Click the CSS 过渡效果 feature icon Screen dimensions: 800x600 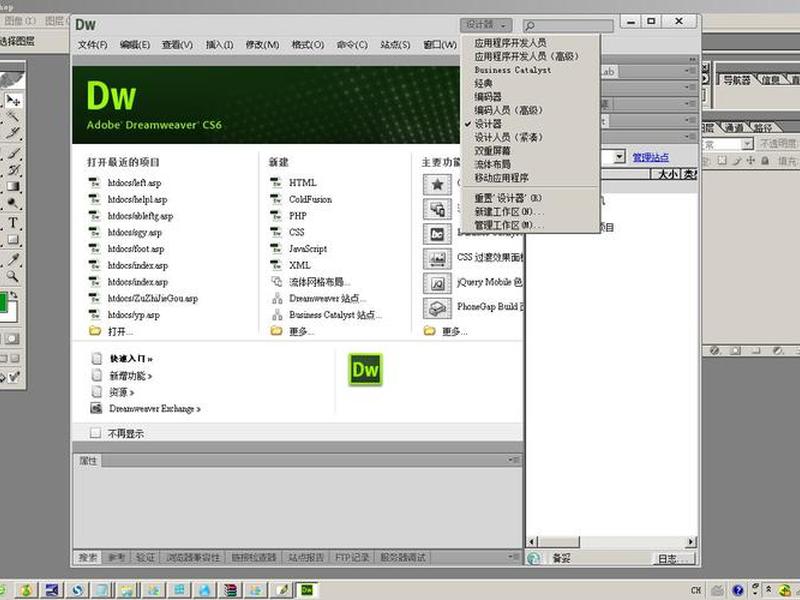[x=437, y=259]
